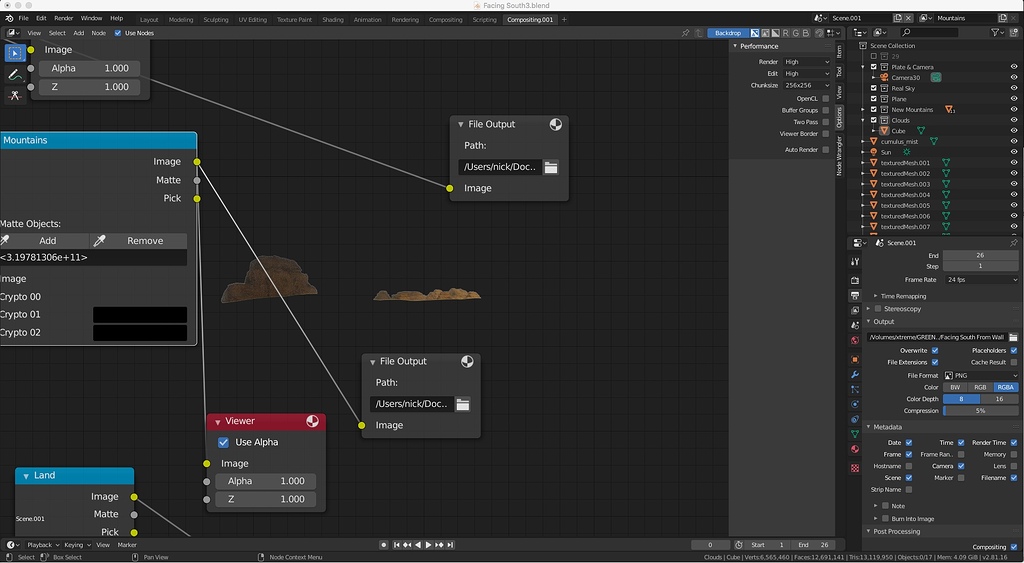Open Render quality dropdown in Performance

807,62
